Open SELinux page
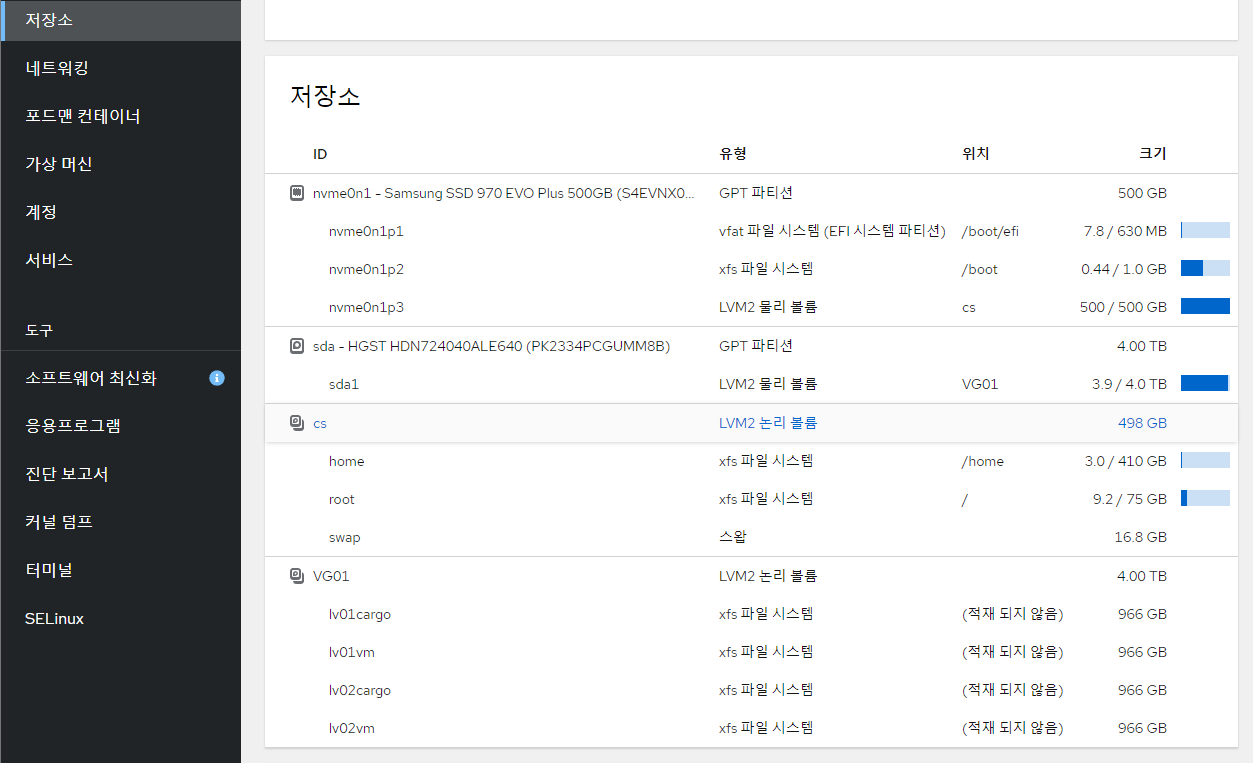The height and width of the screenshot is (763, 1253). [120, 618]
